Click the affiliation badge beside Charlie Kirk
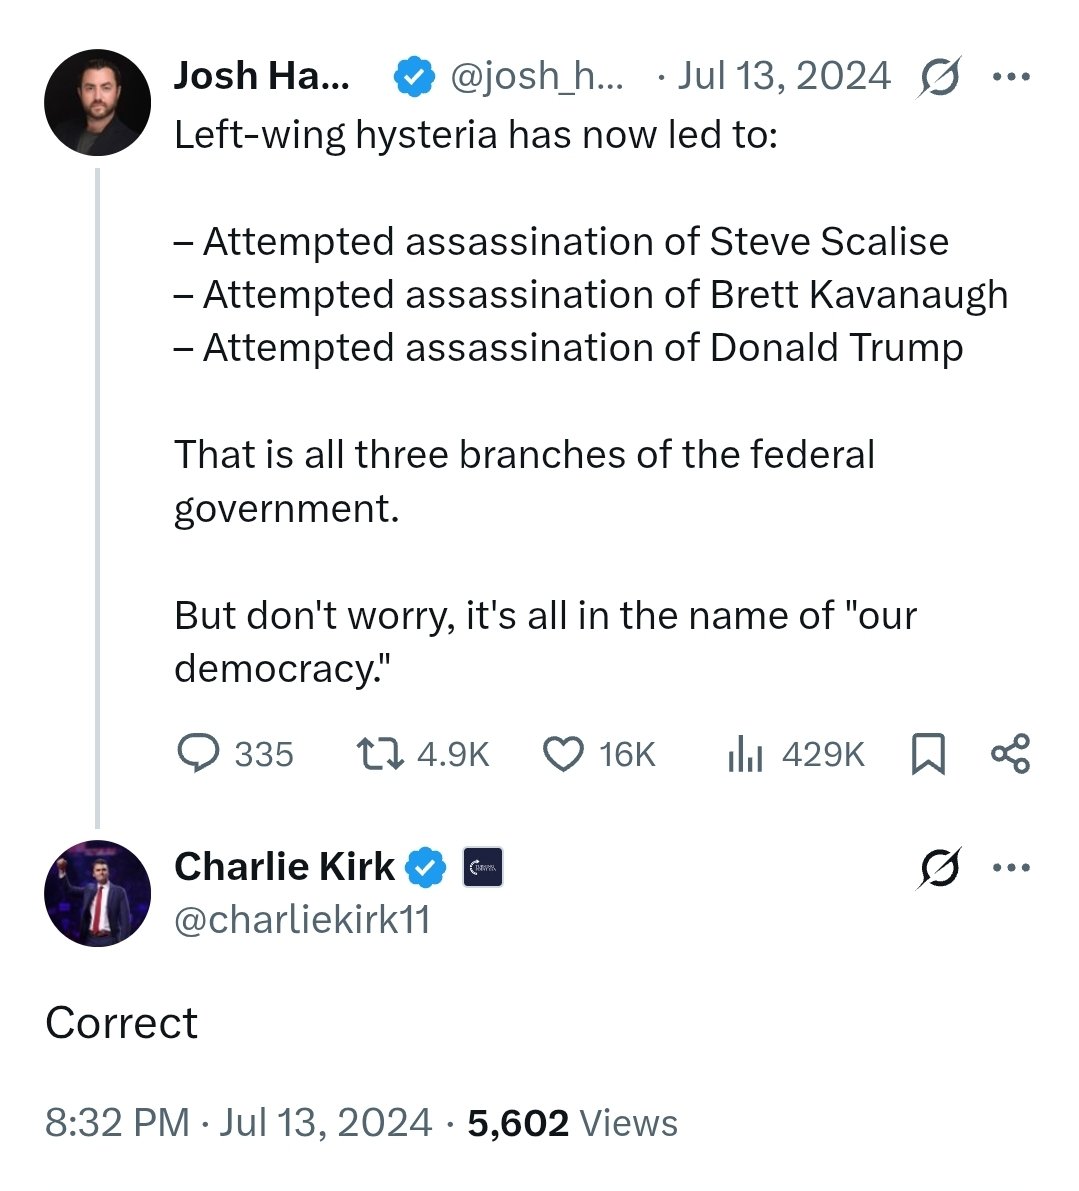 coord(483,867)
